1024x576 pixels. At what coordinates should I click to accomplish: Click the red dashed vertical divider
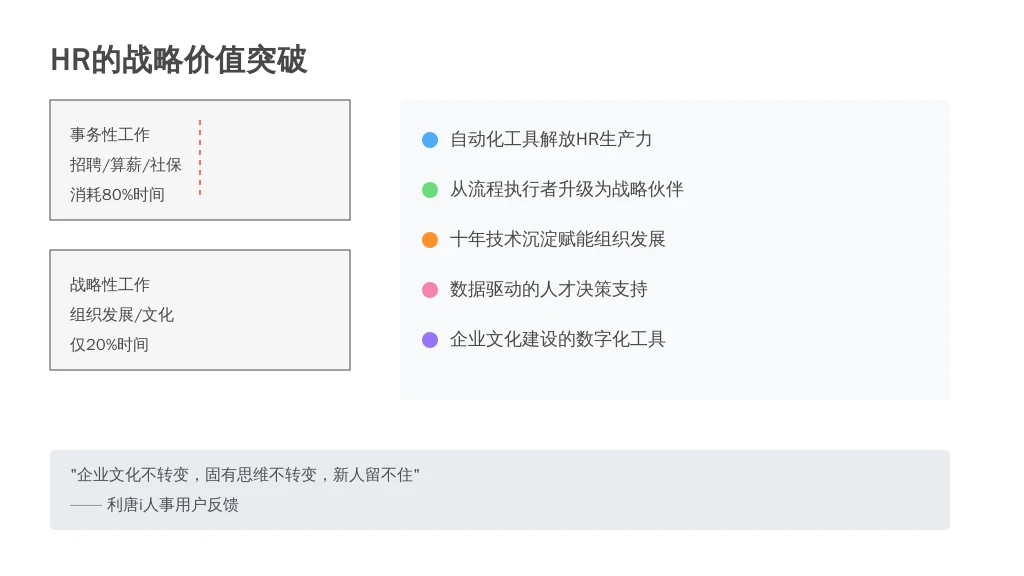200,157
